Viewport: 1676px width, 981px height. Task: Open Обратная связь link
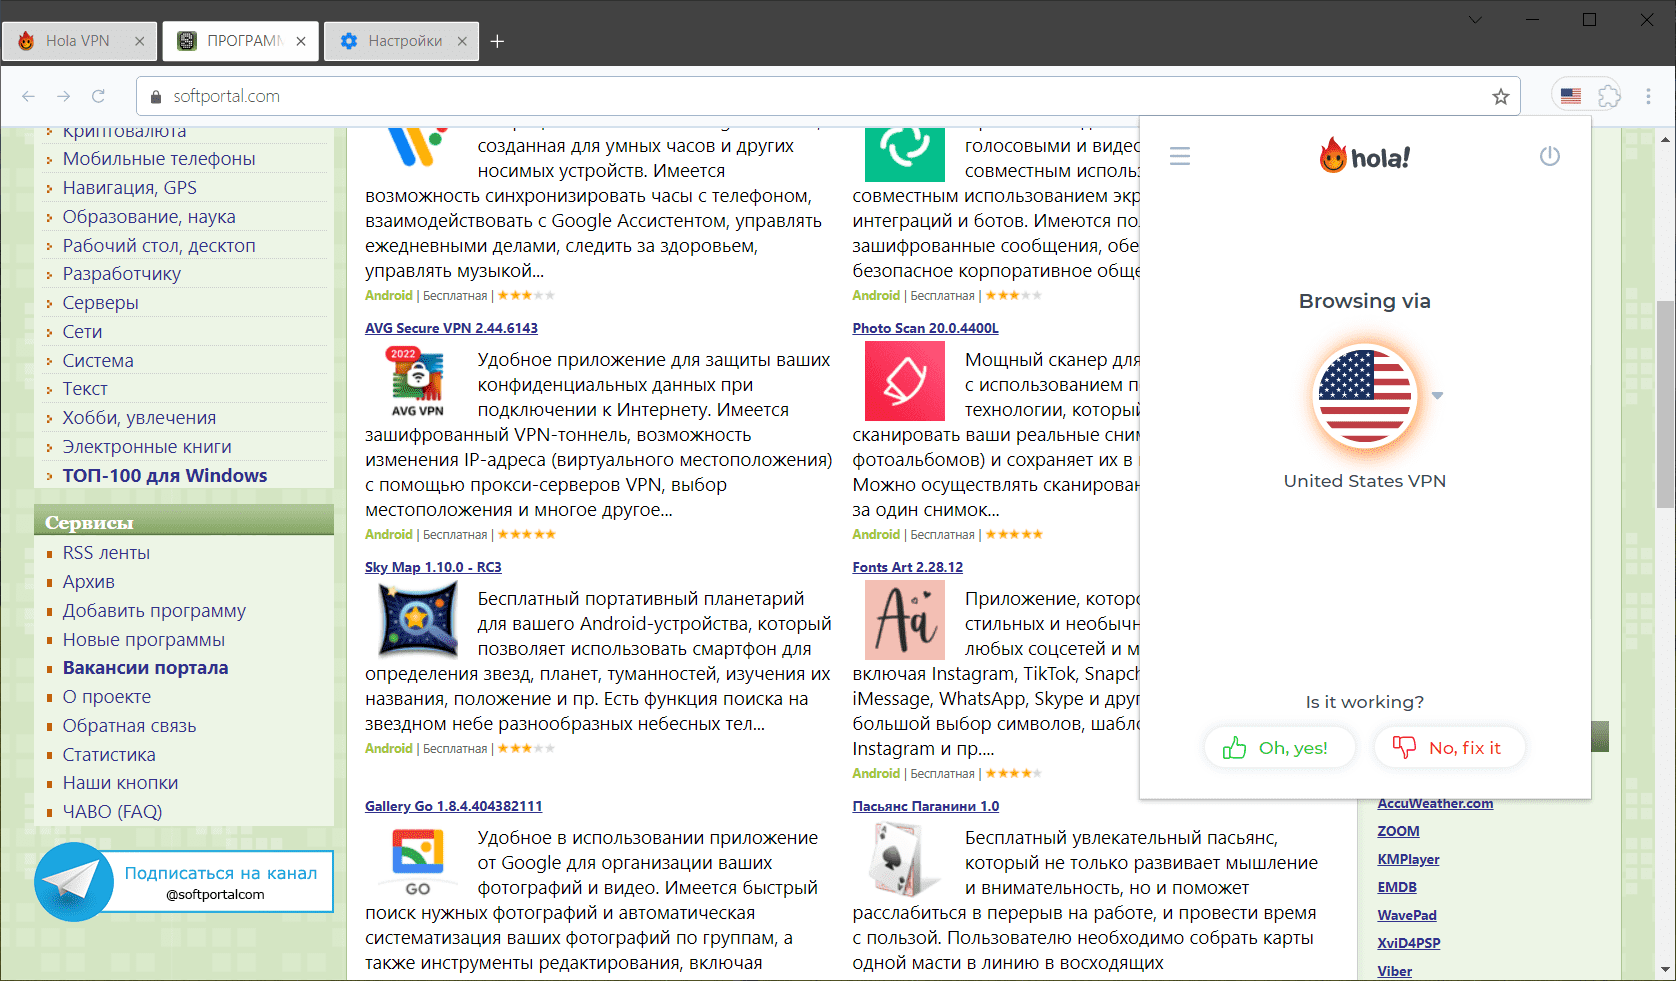[130, 726]
